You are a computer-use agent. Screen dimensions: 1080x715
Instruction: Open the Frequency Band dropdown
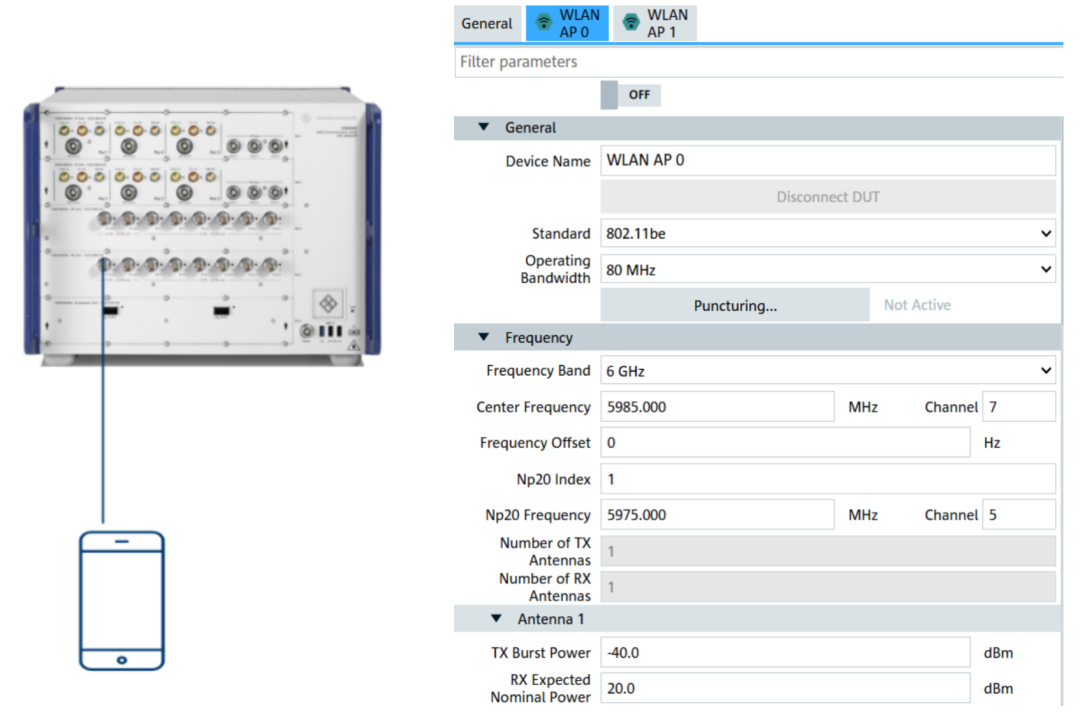[827, 371]
